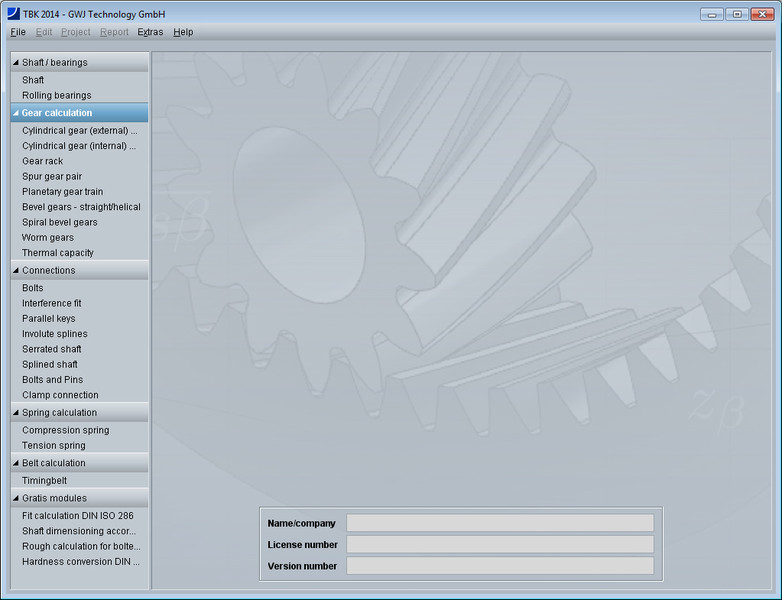Viewport: 782px width, 600px height.
Task: Launch the Worm gears calculation
Action: pos(47,238)
